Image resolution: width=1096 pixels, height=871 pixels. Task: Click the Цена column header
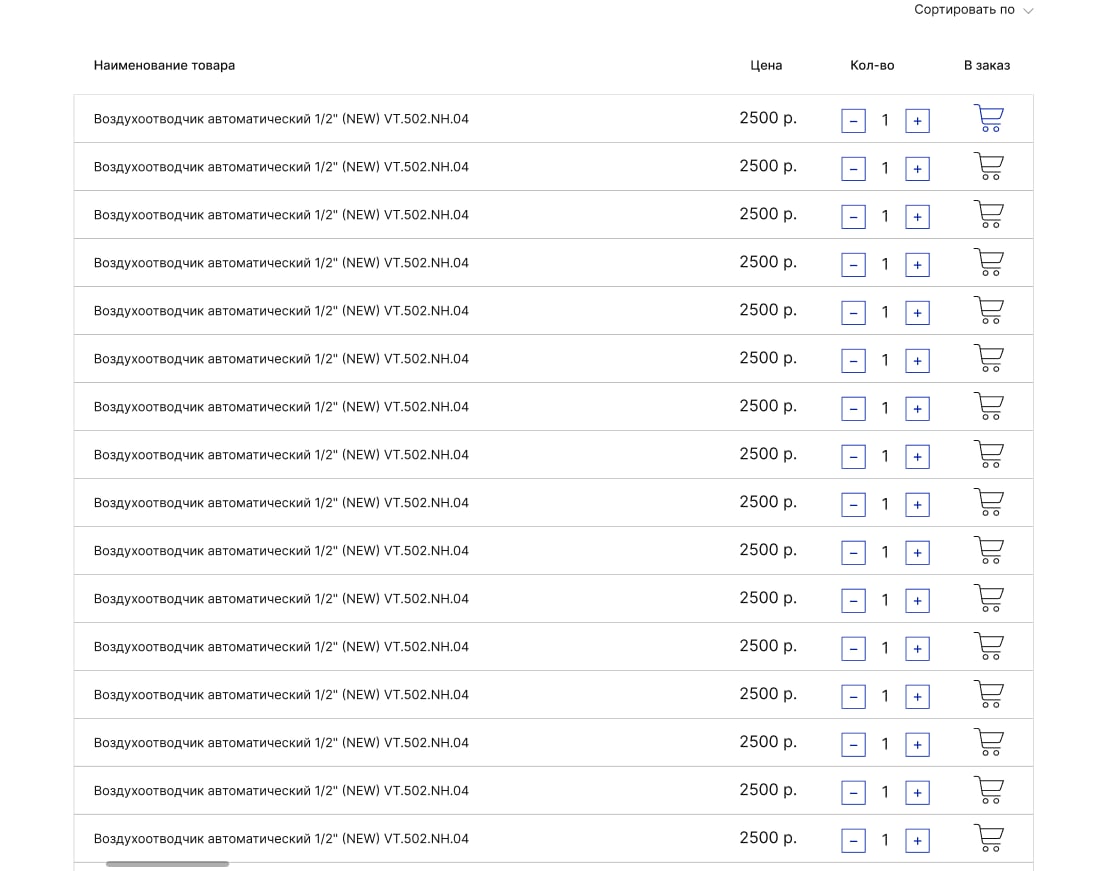[x=766, y=65]
